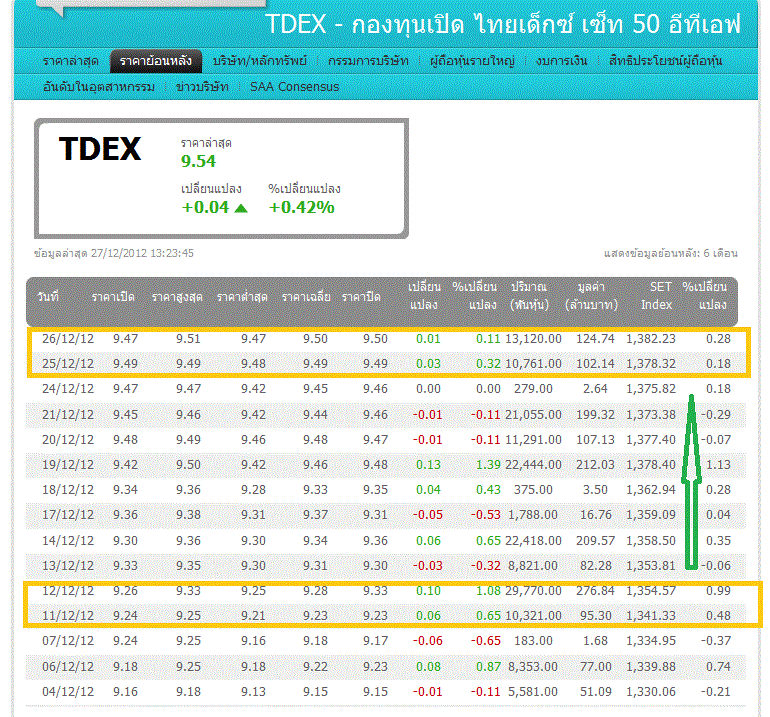Click the latest price 9.54 value

coord(198,161)
